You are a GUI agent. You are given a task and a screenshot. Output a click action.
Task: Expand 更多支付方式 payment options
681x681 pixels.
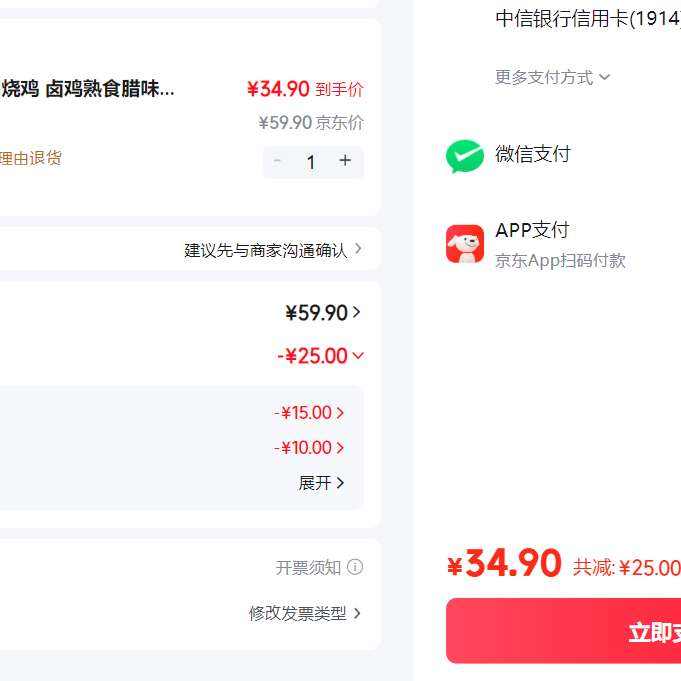point(552,77)
